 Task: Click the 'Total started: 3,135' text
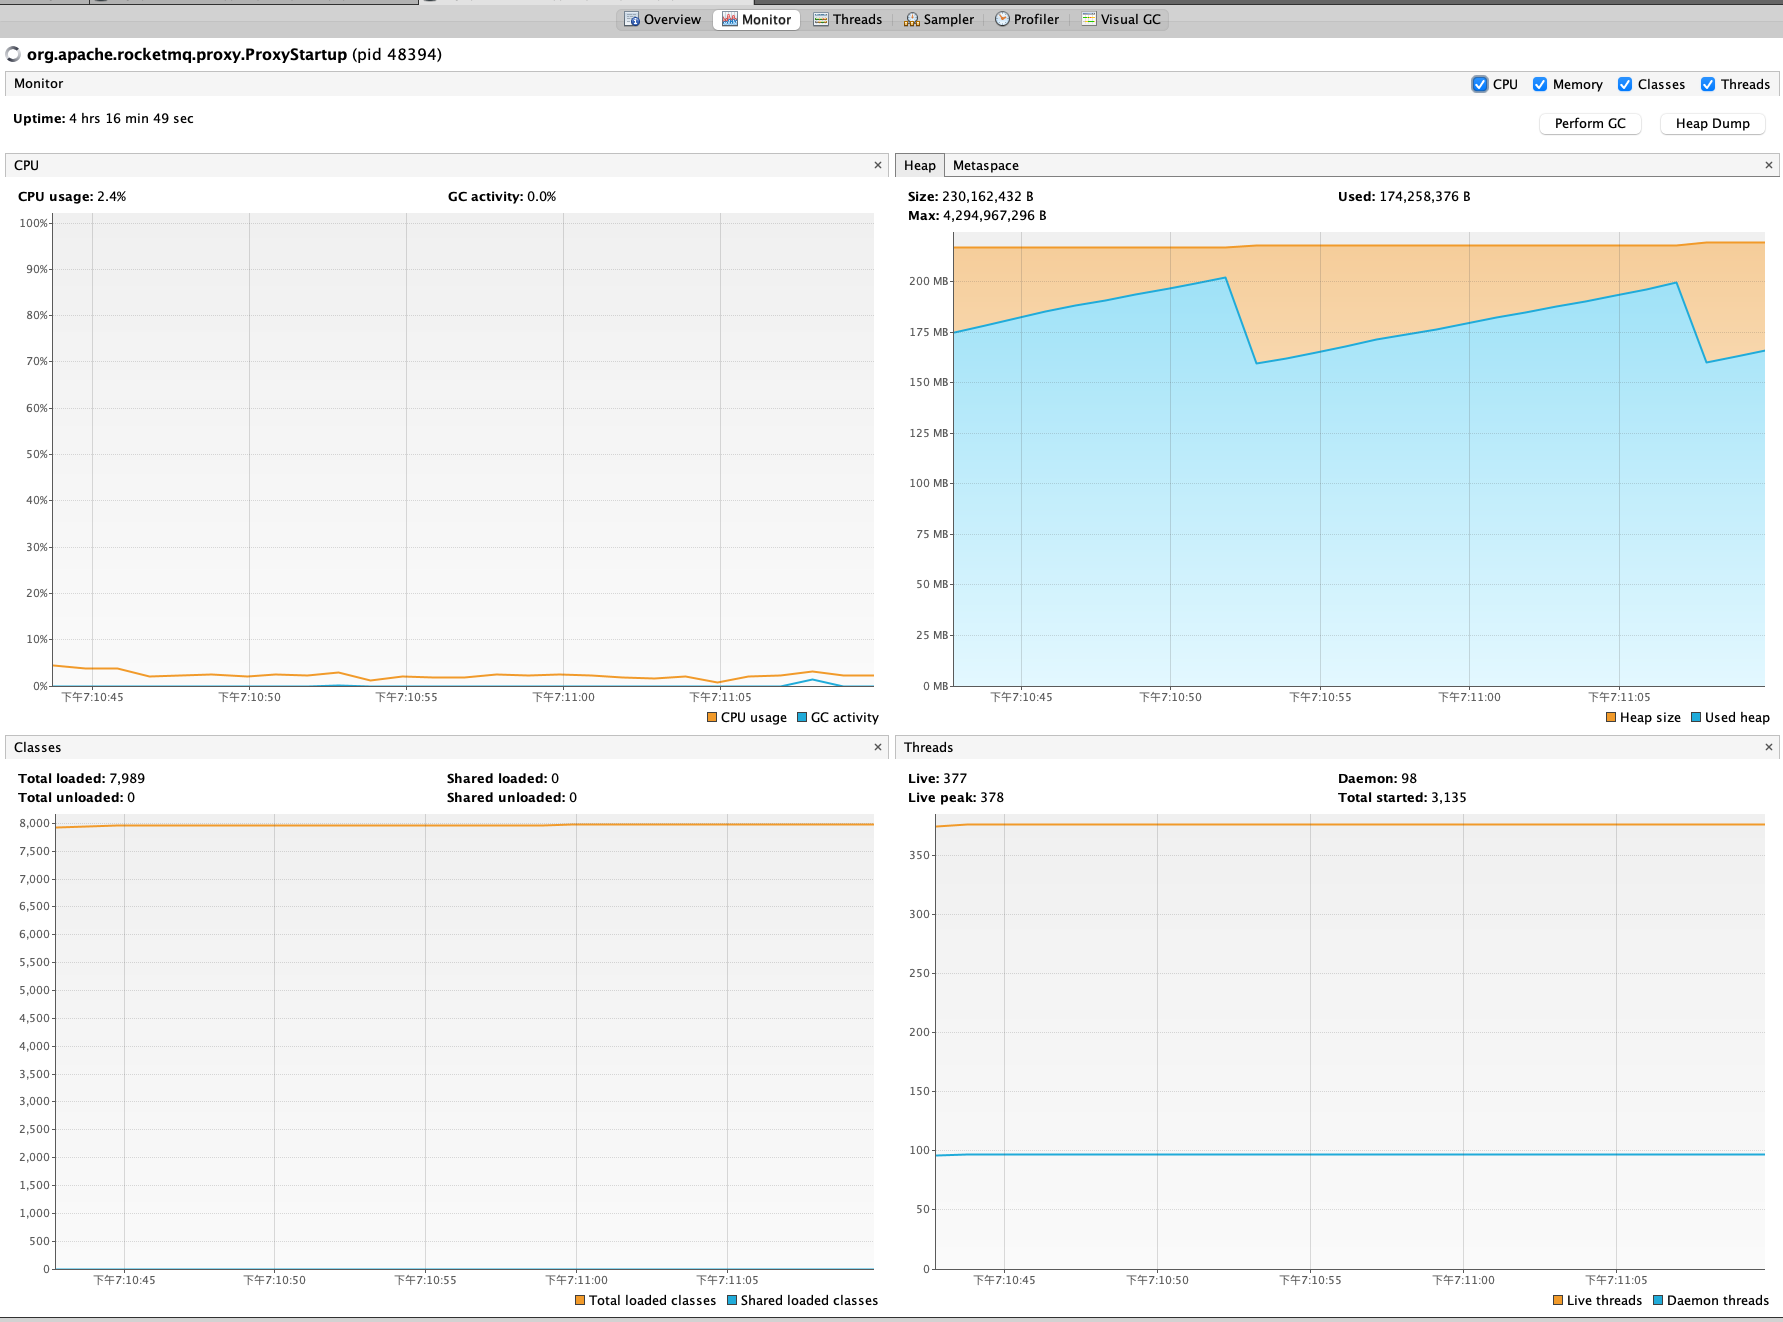(x=1402, y=797)
